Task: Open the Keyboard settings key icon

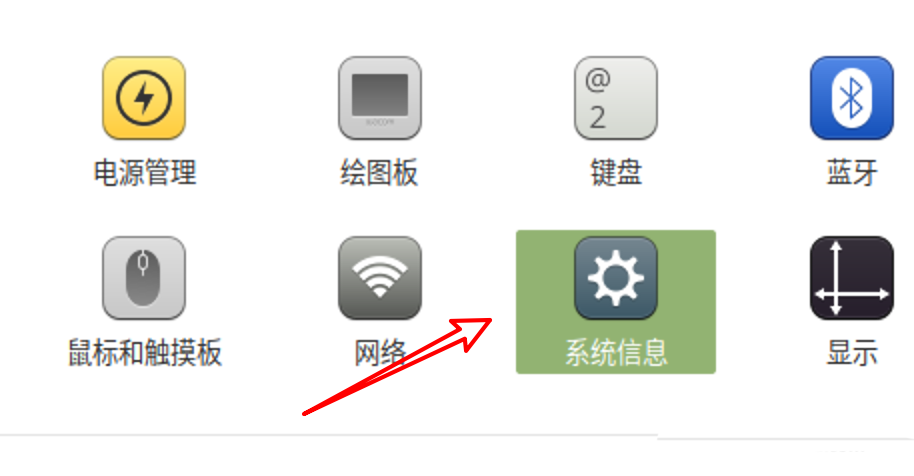Action: pyautogui.click(x=616, y=98)
